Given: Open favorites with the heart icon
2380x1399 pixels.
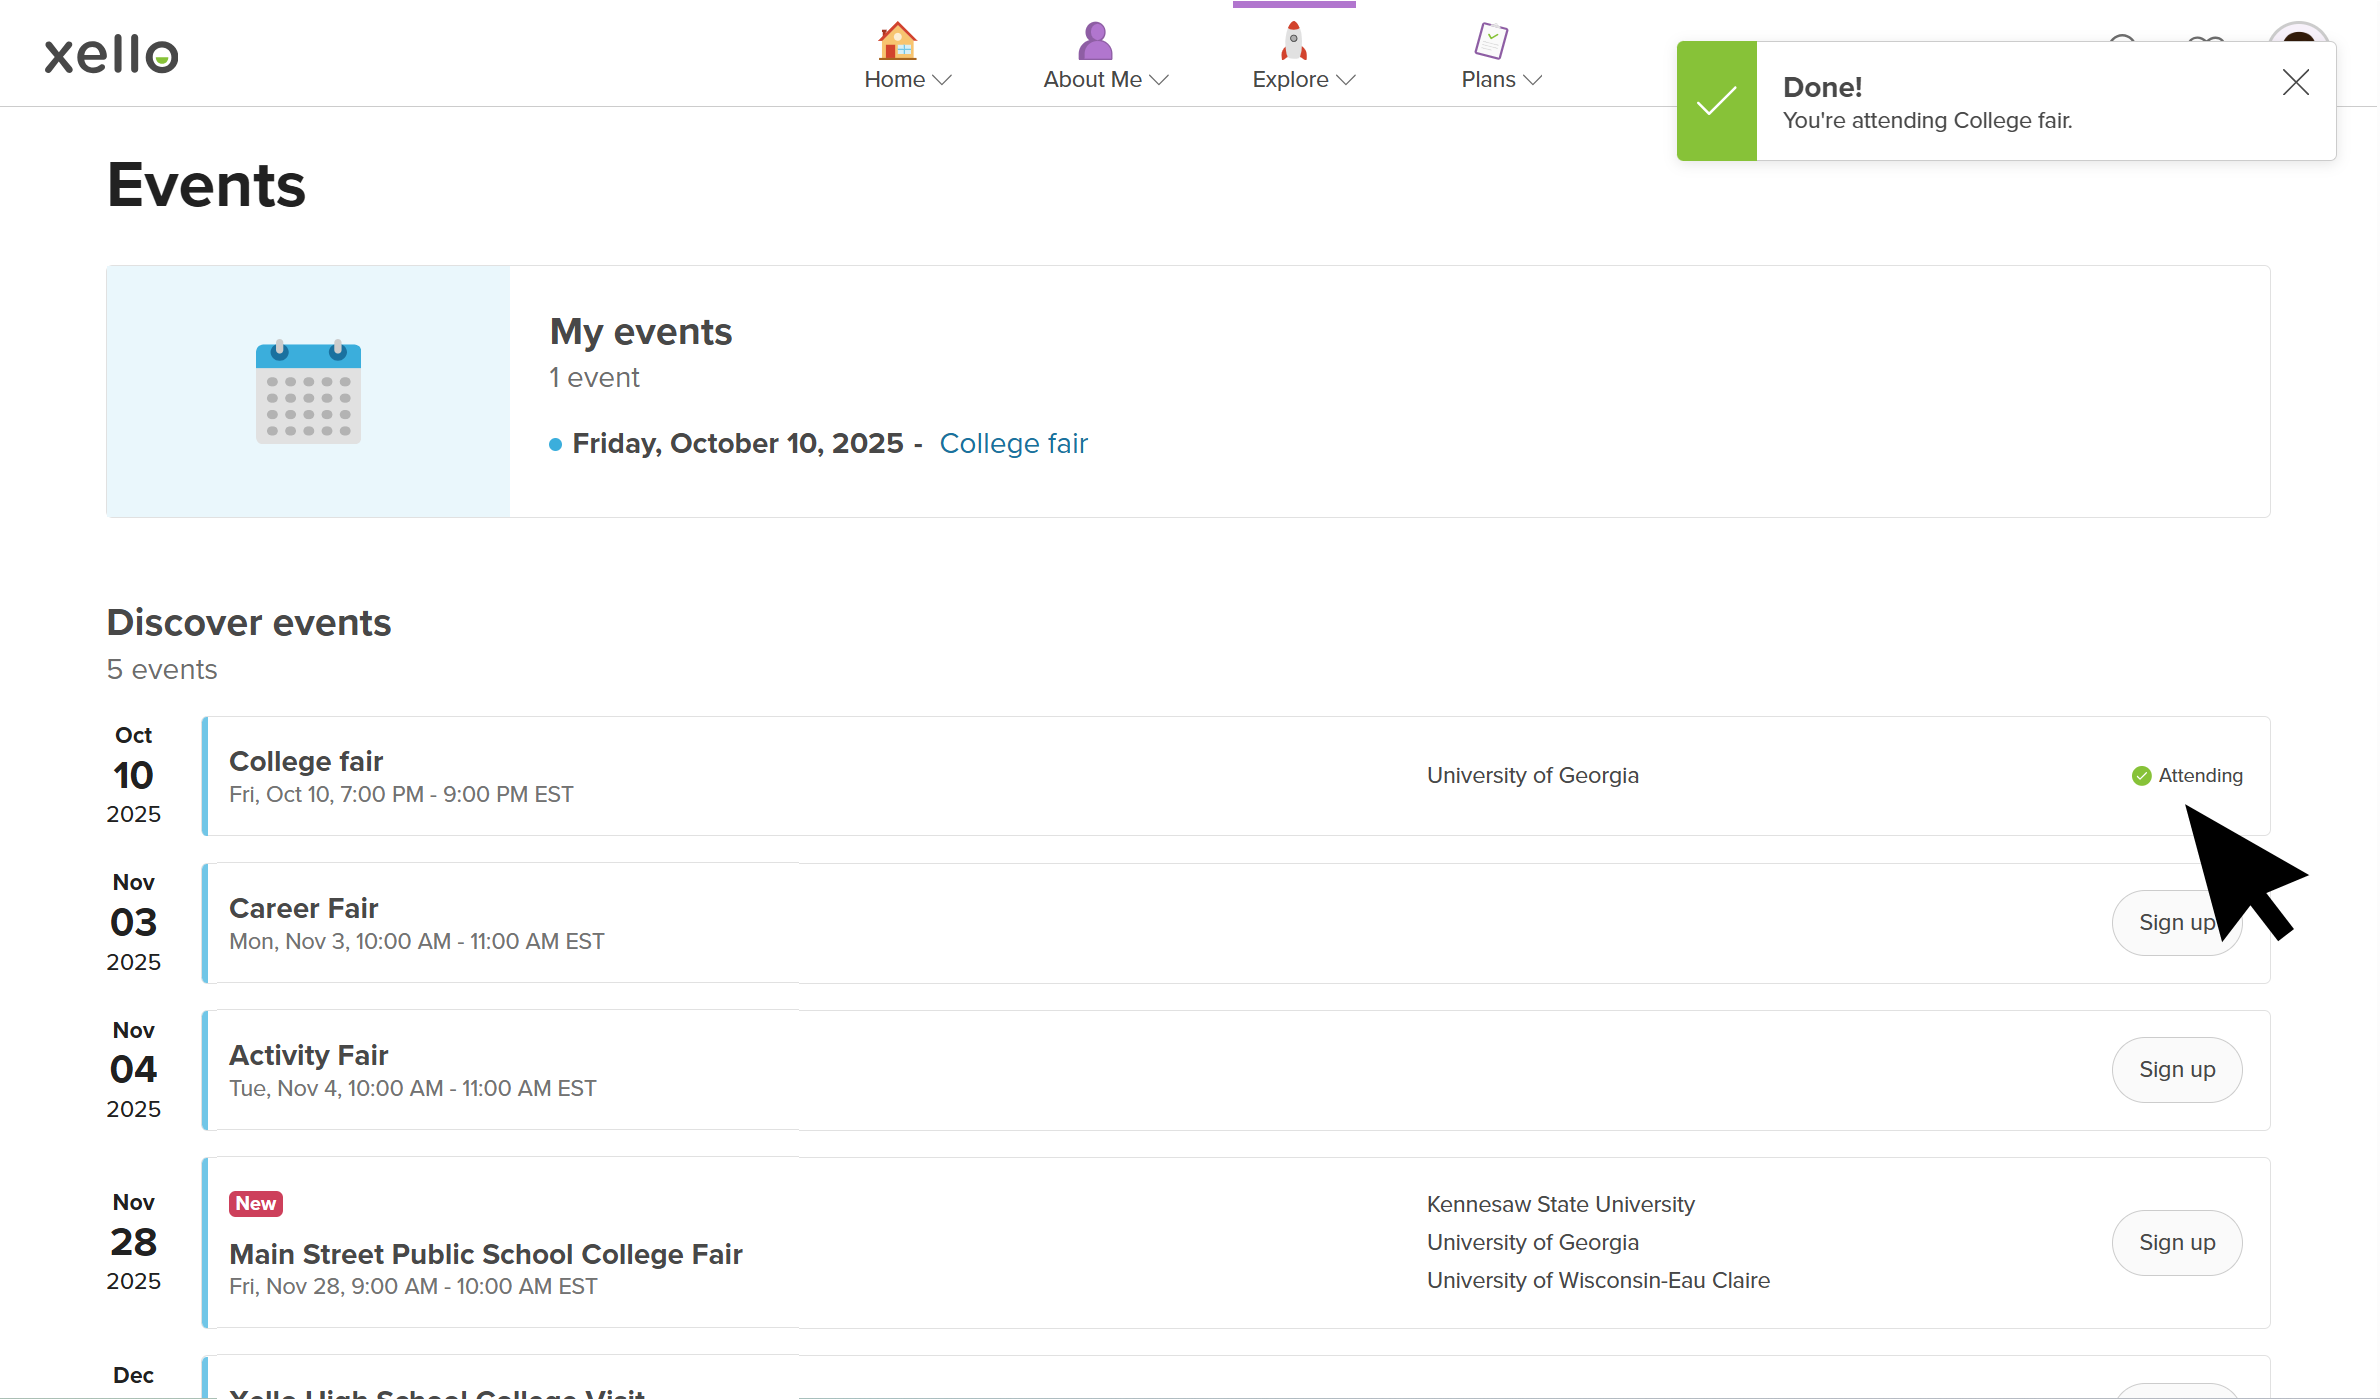Looking at the screenshot, I should click(x=2207, y=45).
